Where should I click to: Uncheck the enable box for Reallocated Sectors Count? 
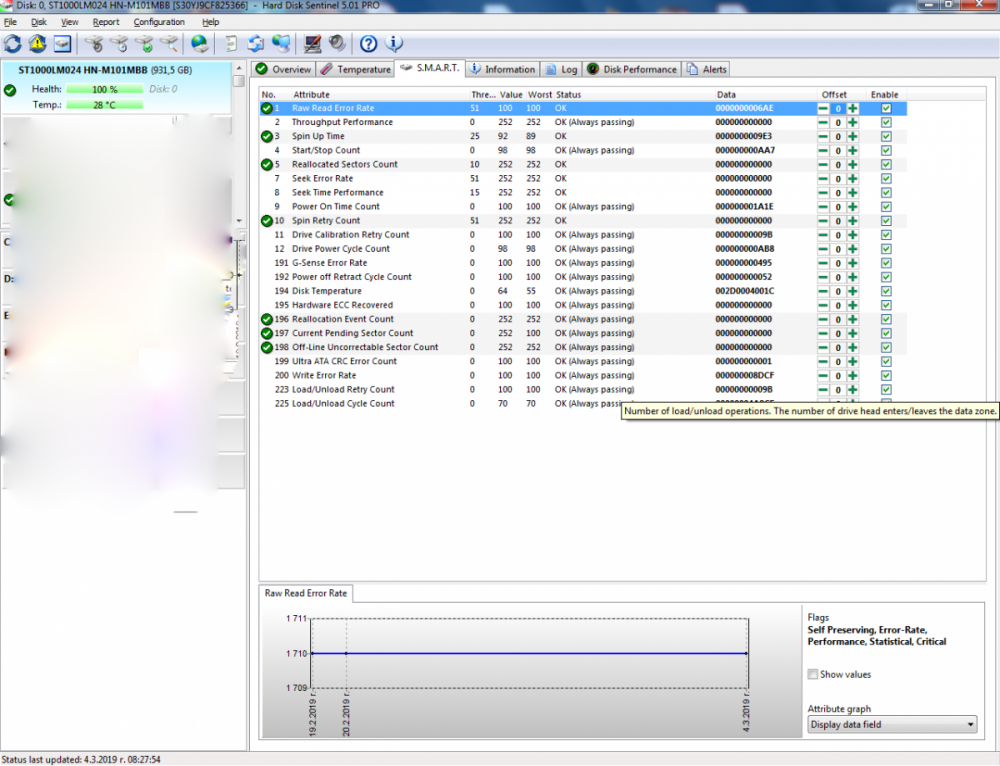click(x=886, y=164)
